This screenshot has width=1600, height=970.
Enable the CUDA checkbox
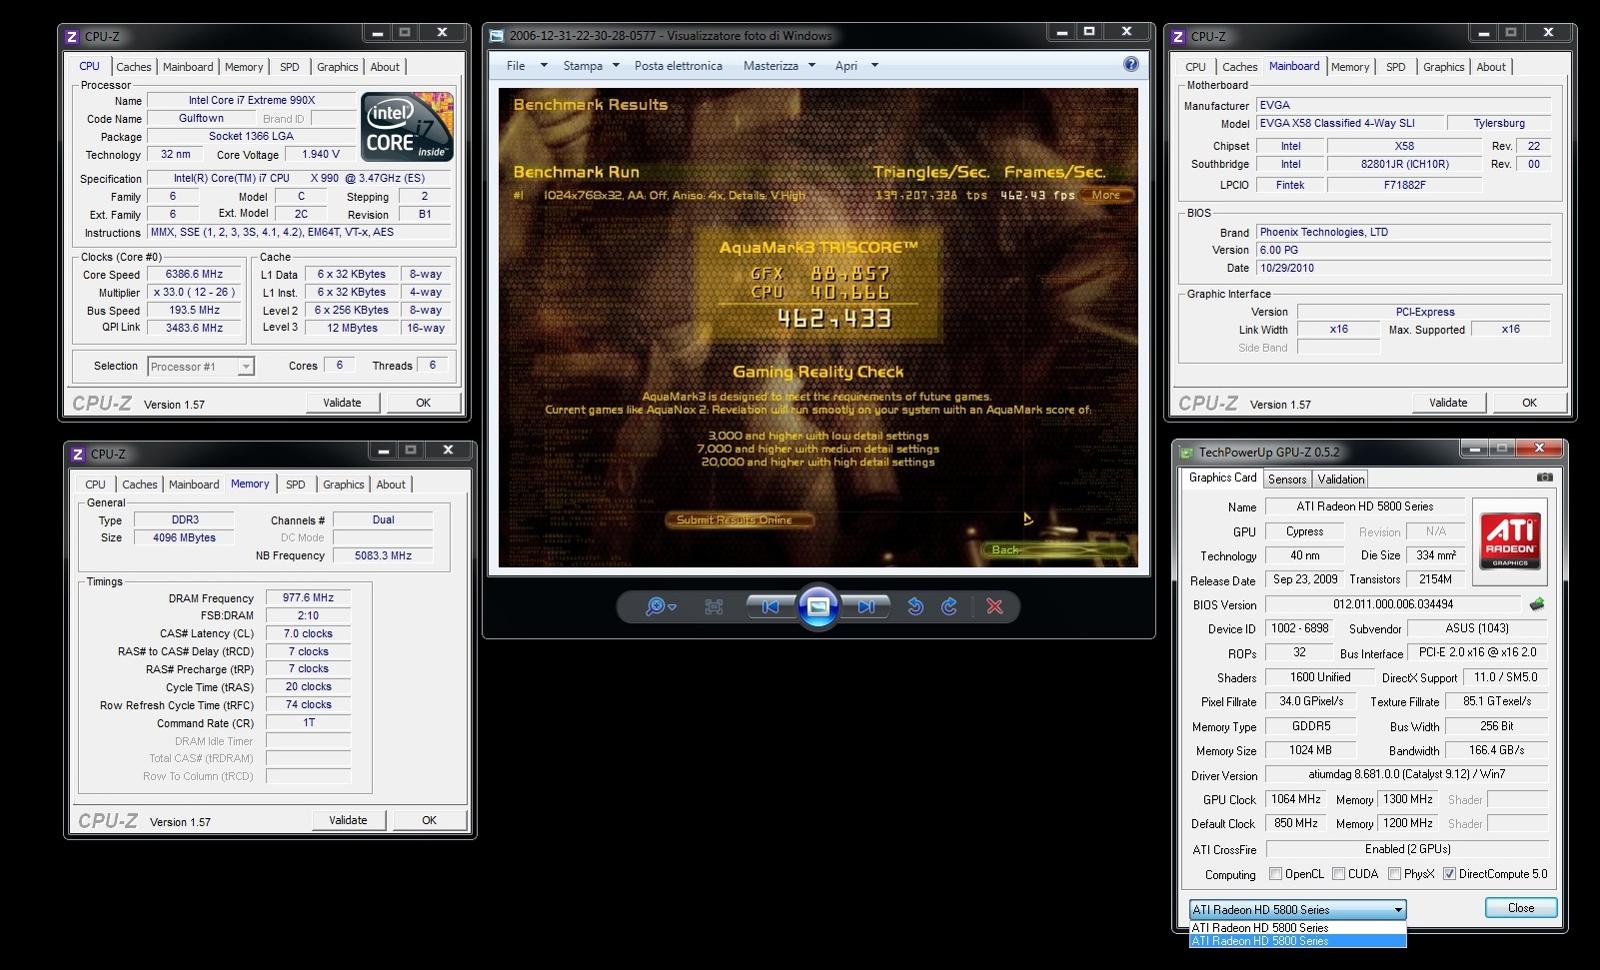click(x=1338, y=874)
